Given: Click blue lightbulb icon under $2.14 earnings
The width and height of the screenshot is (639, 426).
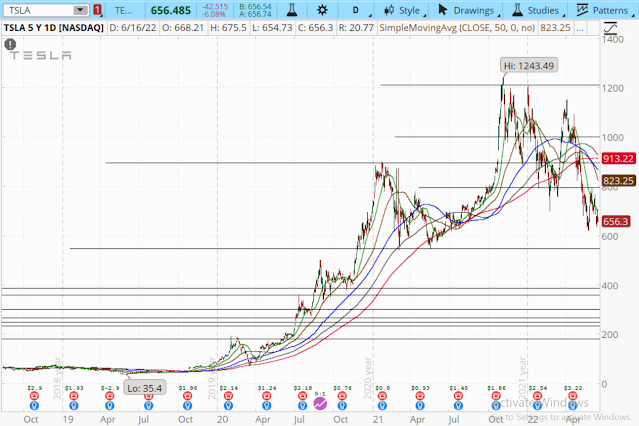Looking at the screenshot, I should tap(228, 406).
